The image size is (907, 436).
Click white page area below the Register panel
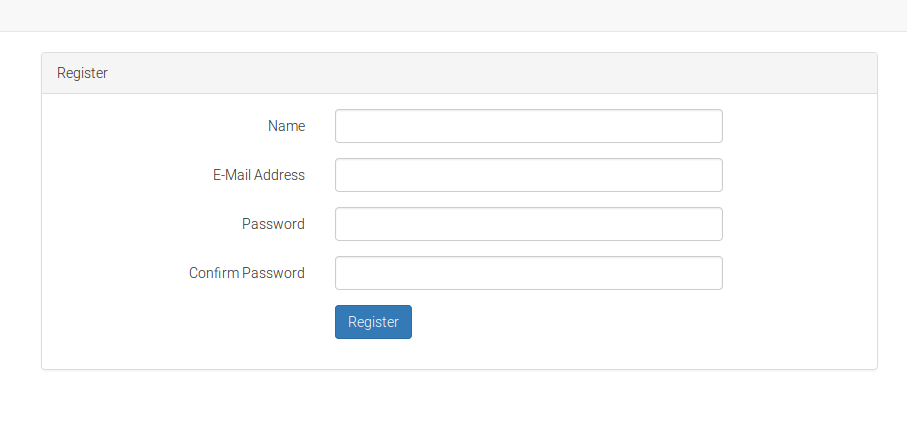coord(453,405)
